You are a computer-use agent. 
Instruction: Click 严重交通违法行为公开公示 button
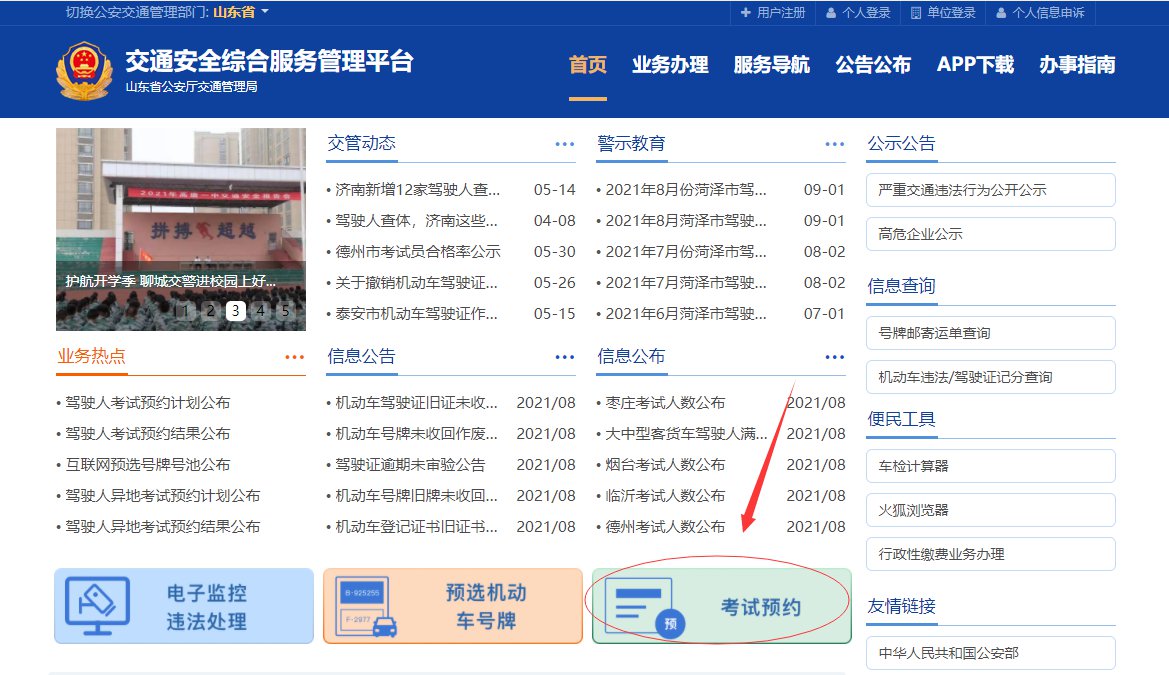tap(990, 190)
